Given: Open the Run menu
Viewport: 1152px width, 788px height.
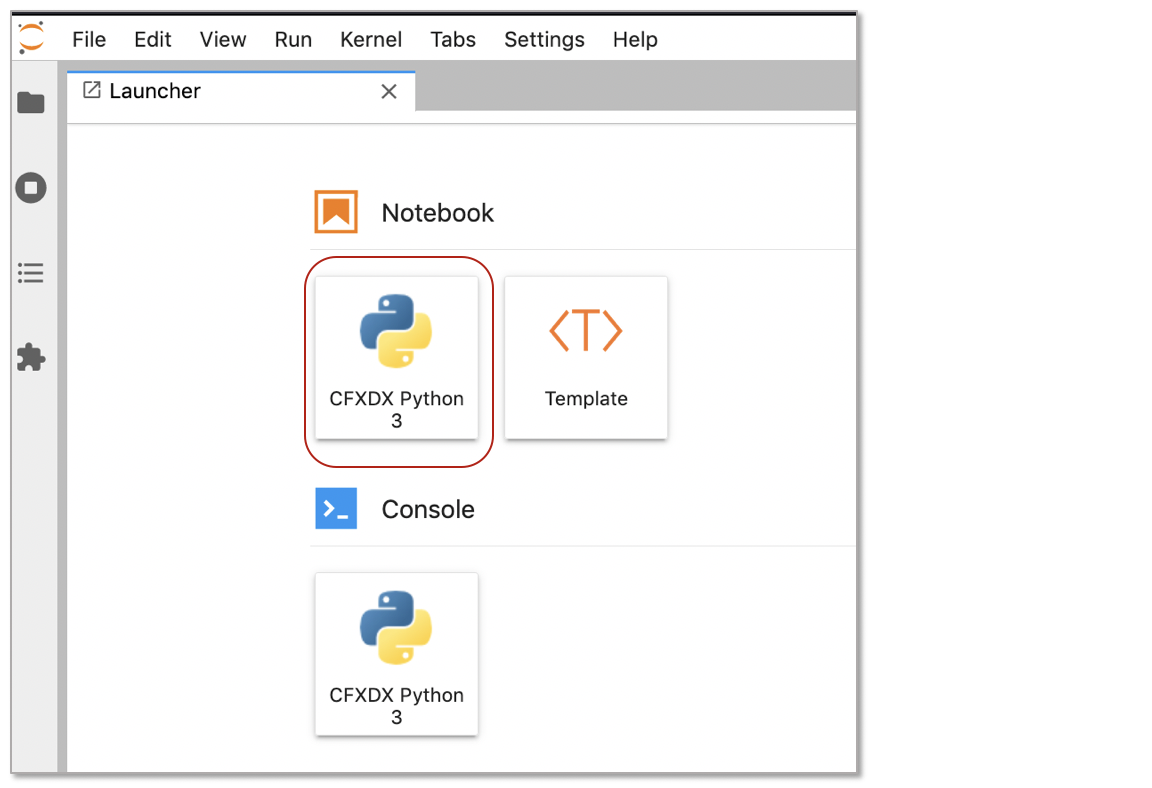Looking at the screenshot, I should point(293,40).
